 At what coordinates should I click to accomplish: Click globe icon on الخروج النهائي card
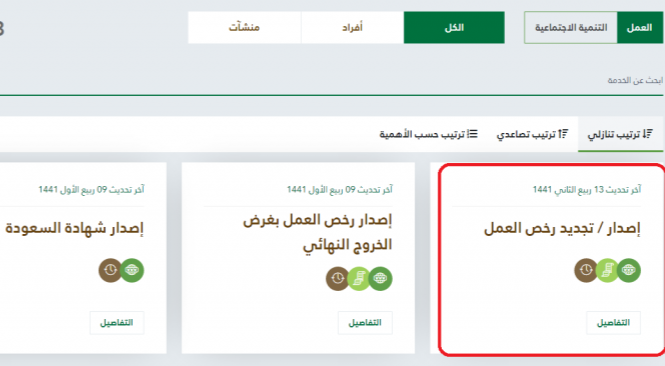(x=380, y=279)
